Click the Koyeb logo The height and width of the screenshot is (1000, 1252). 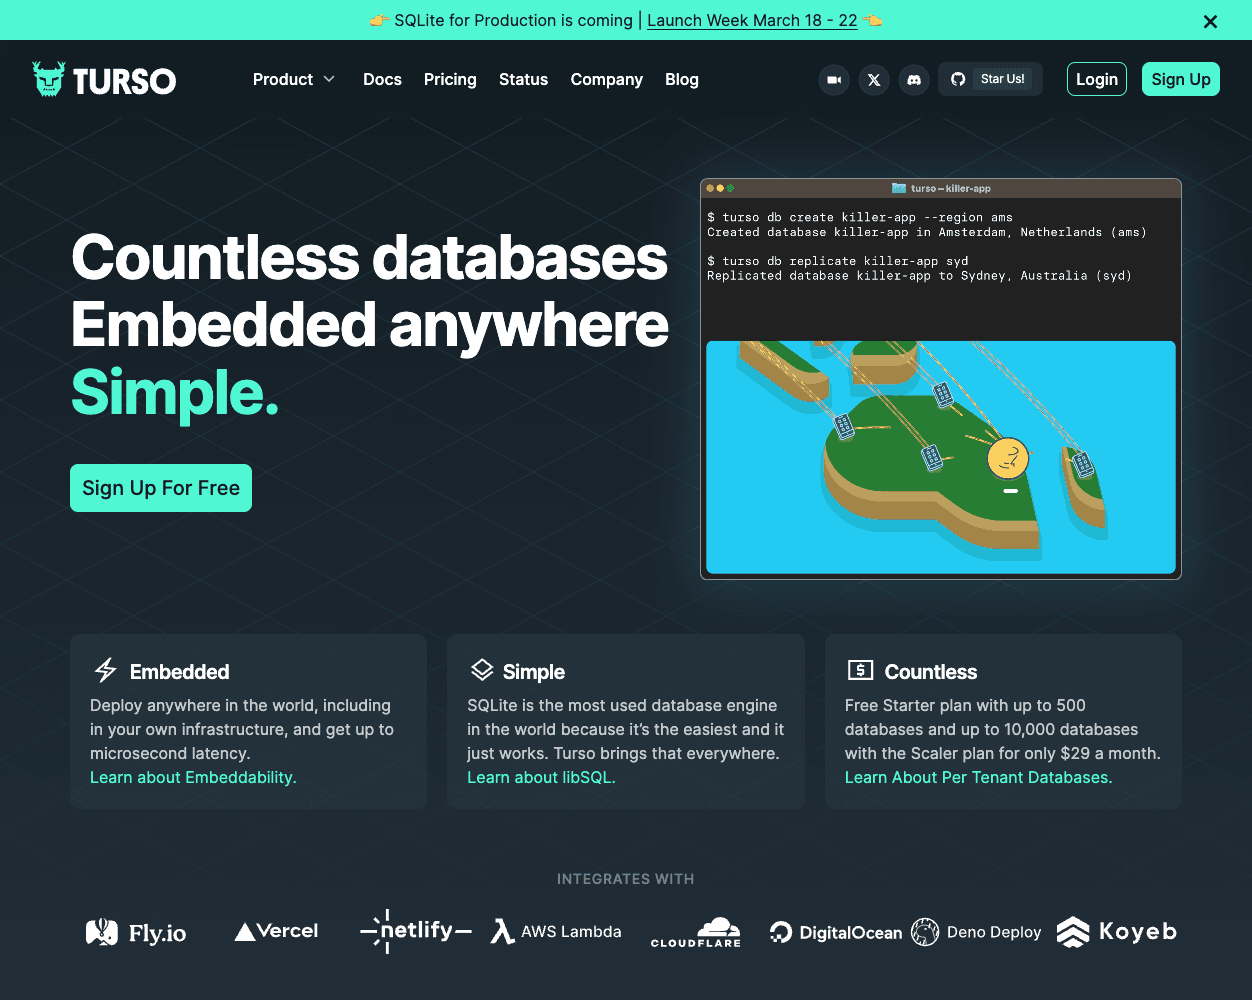pos(1117,932)
